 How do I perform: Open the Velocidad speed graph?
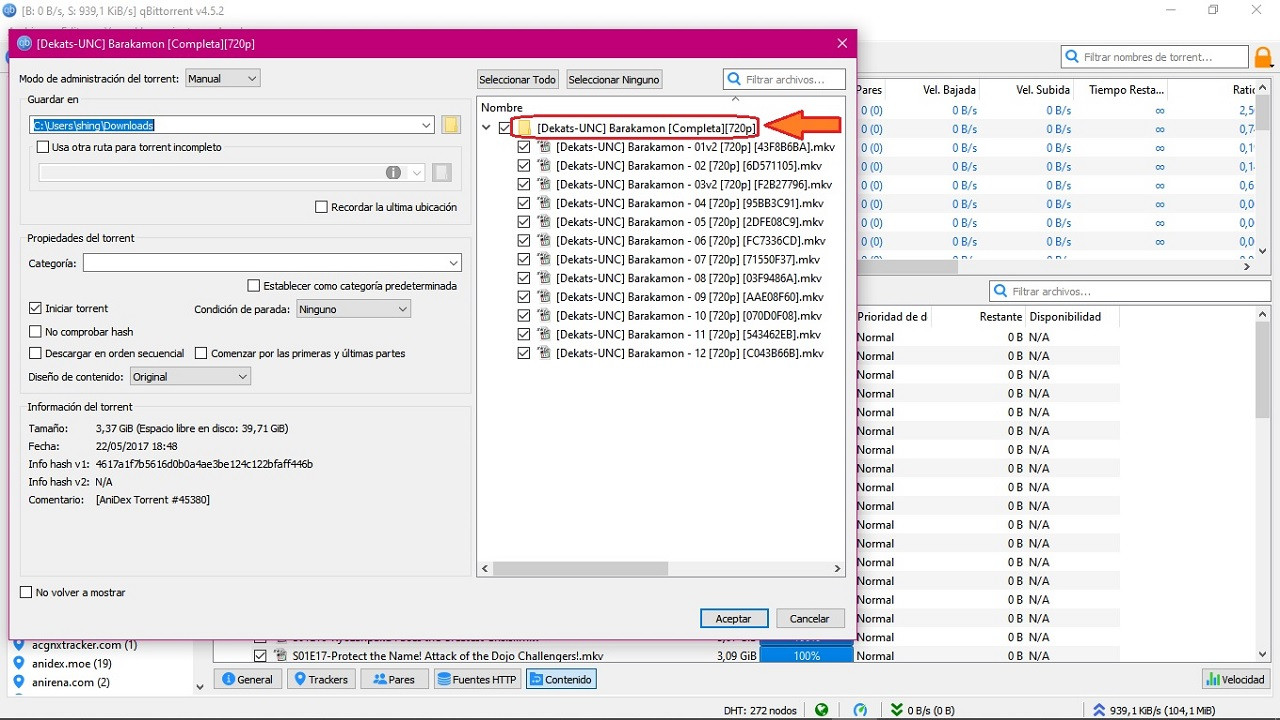point(1237,679)
